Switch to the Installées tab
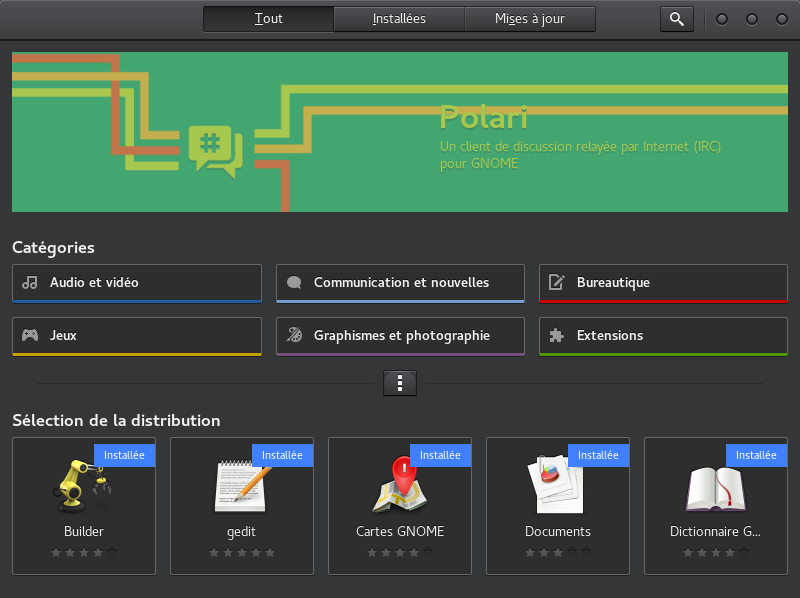Viewport: 800px width, 598px height. 399,19
